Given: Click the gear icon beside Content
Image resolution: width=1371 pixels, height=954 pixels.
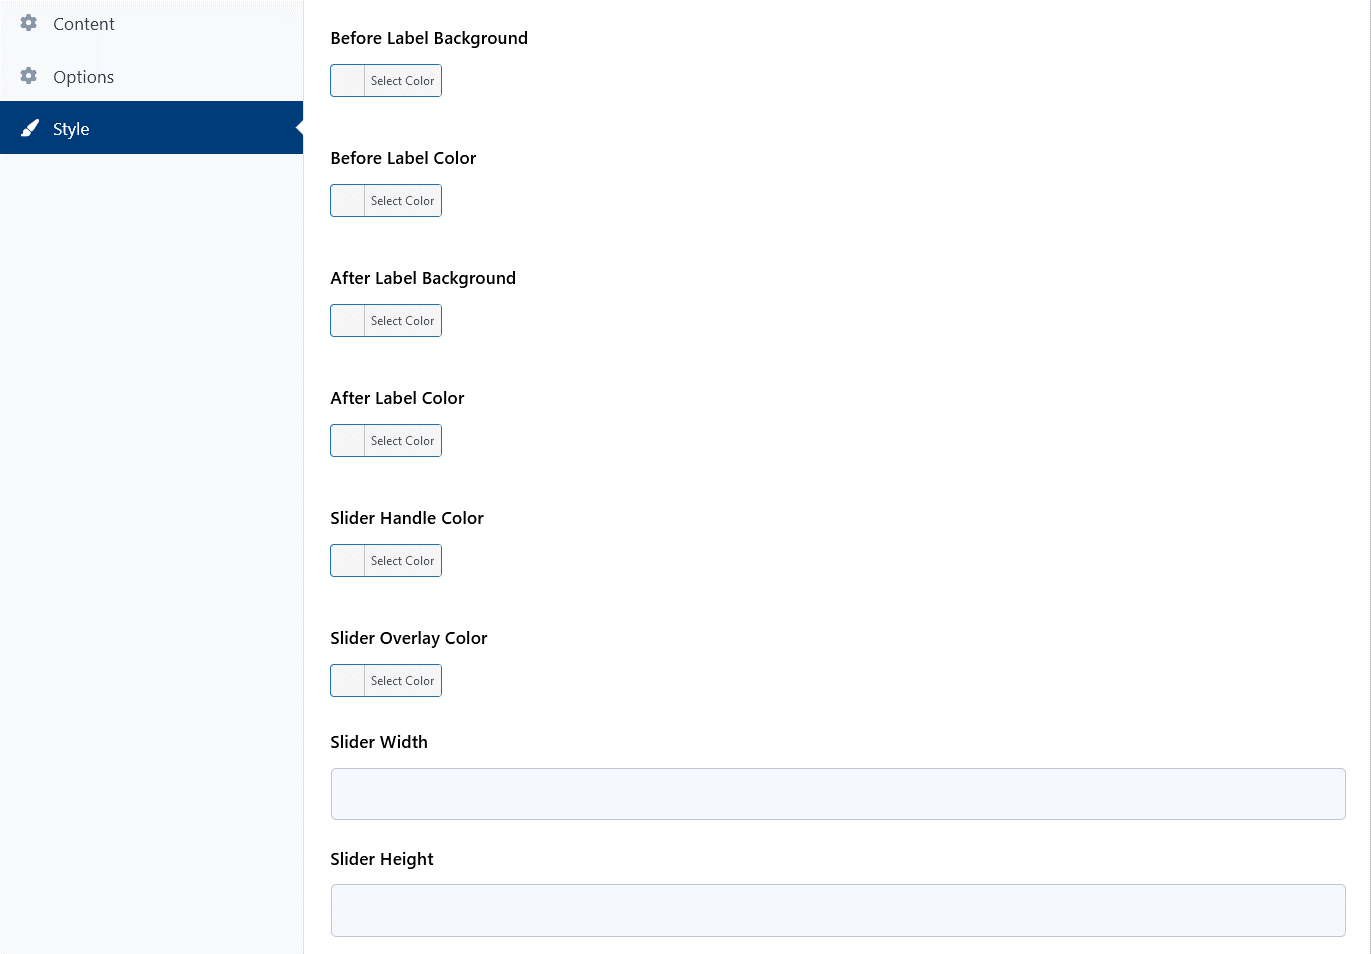Looking at the screenshot, I should [29, 23].
